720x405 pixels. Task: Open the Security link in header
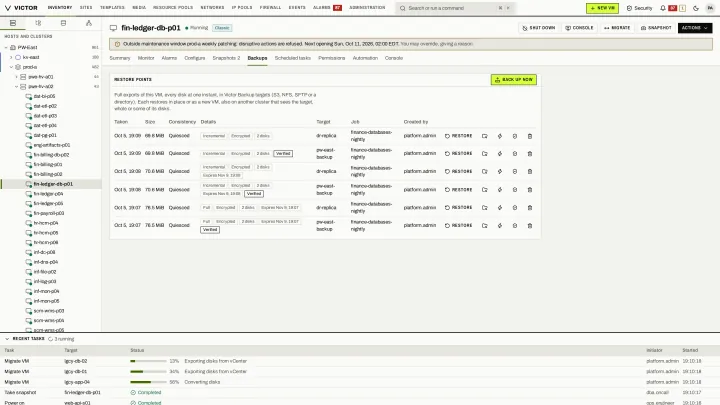pos(639,8)
